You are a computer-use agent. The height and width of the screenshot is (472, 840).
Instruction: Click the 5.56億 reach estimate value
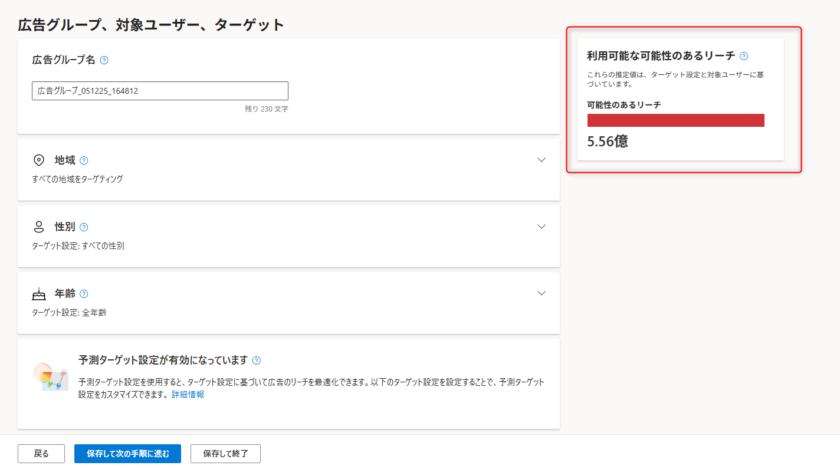tap(608, 142)
